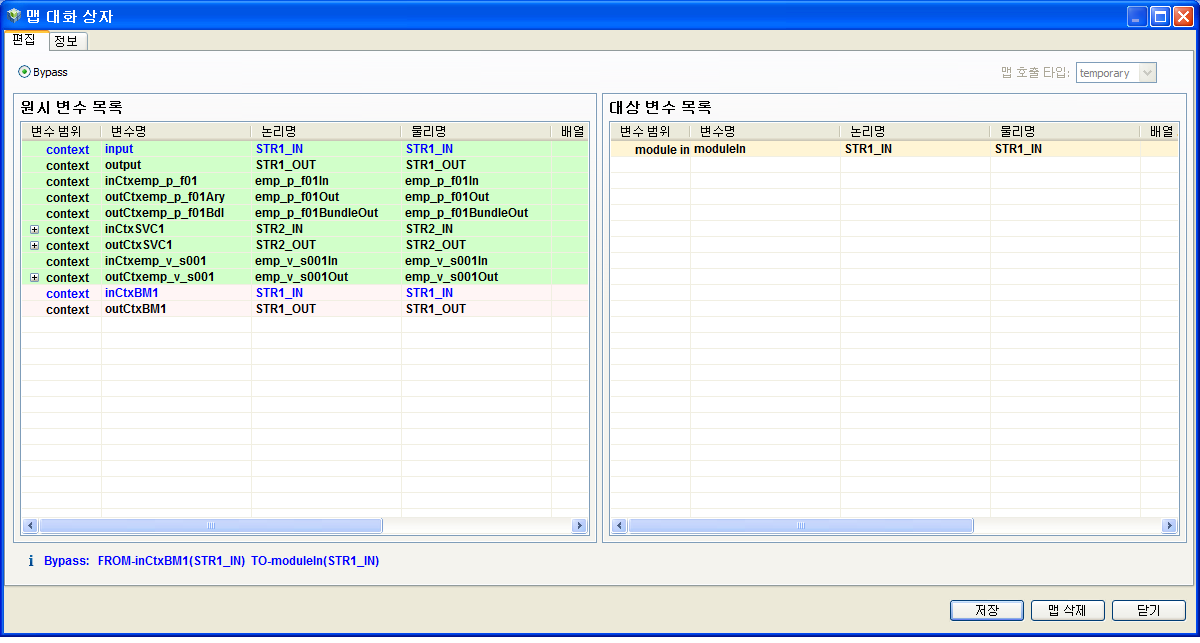Click the 닫기 close button

coord(1148,610)
